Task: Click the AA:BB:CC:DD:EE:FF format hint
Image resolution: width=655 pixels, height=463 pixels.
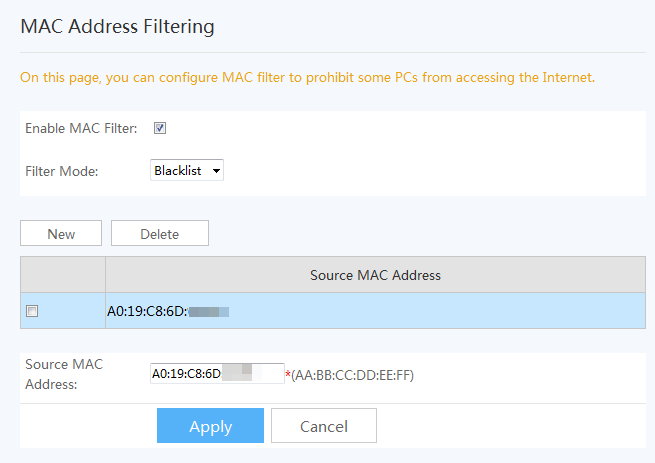Action: (x=353, y=376)
